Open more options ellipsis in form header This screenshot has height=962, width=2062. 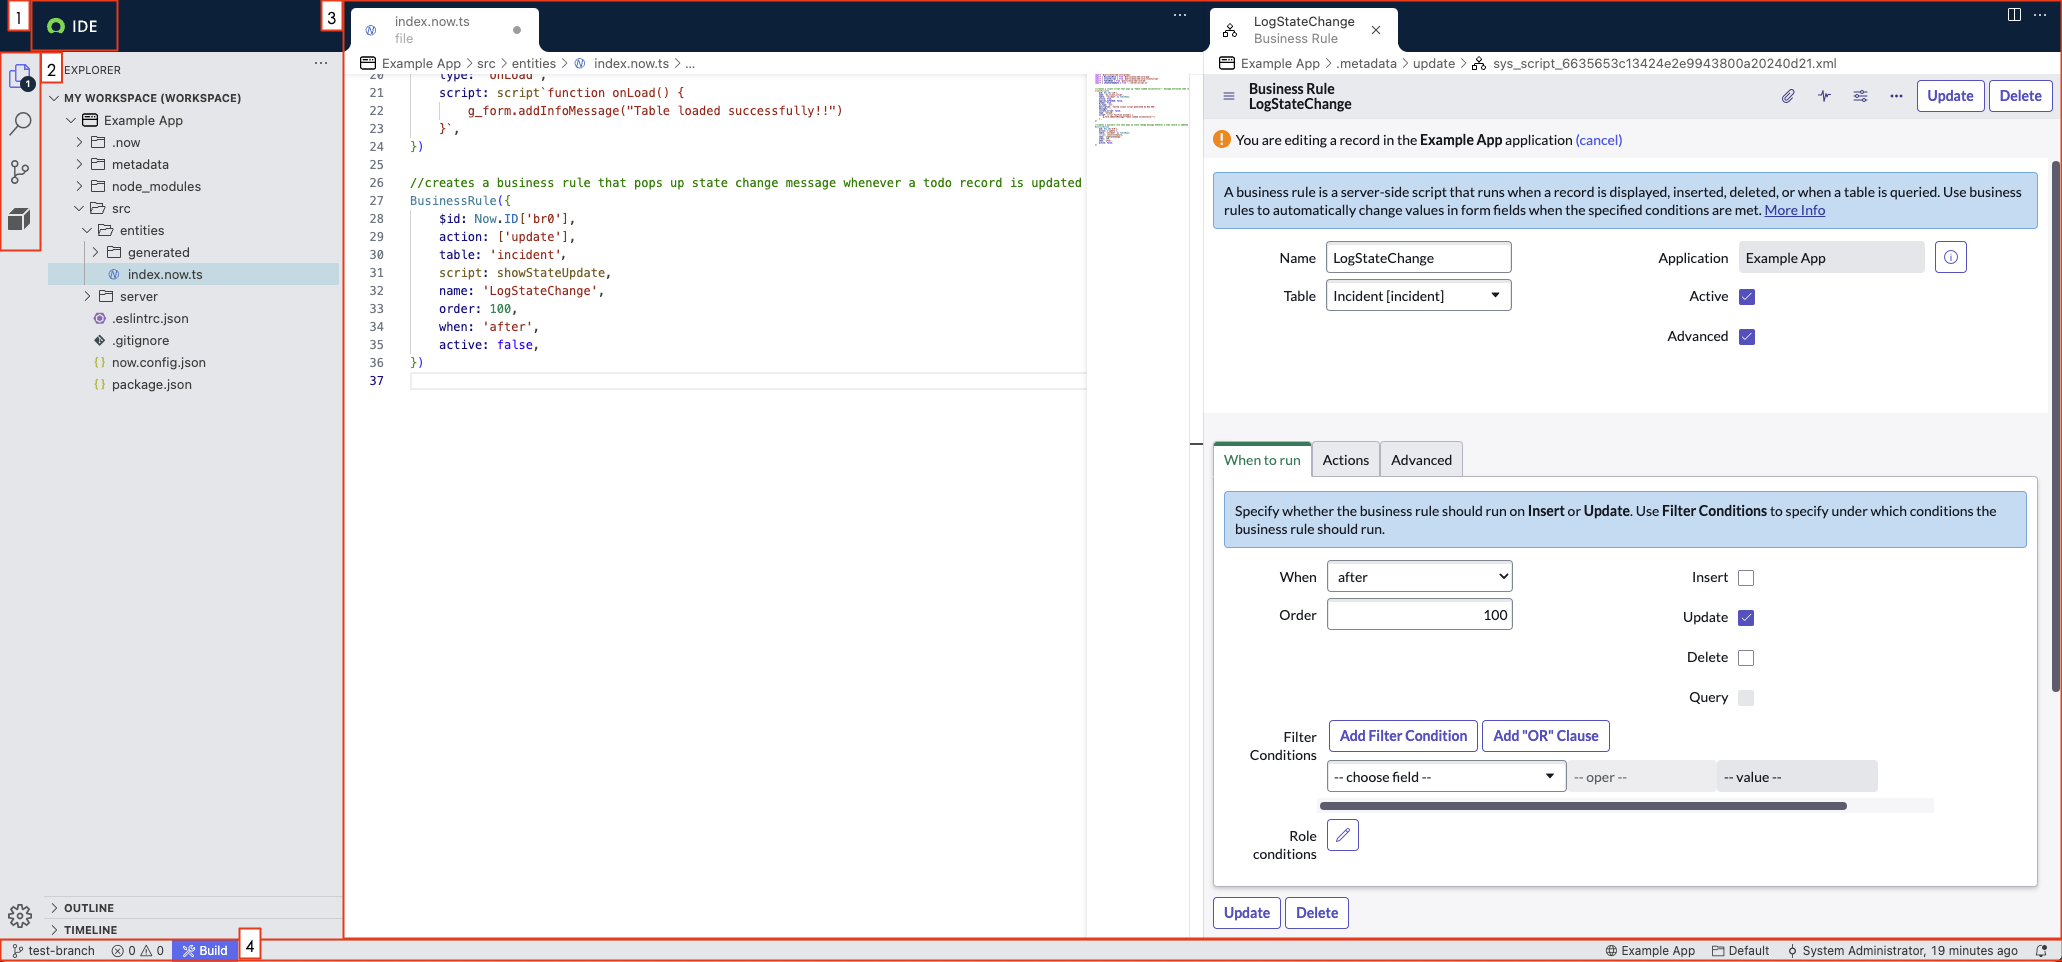click(1896, 96)
